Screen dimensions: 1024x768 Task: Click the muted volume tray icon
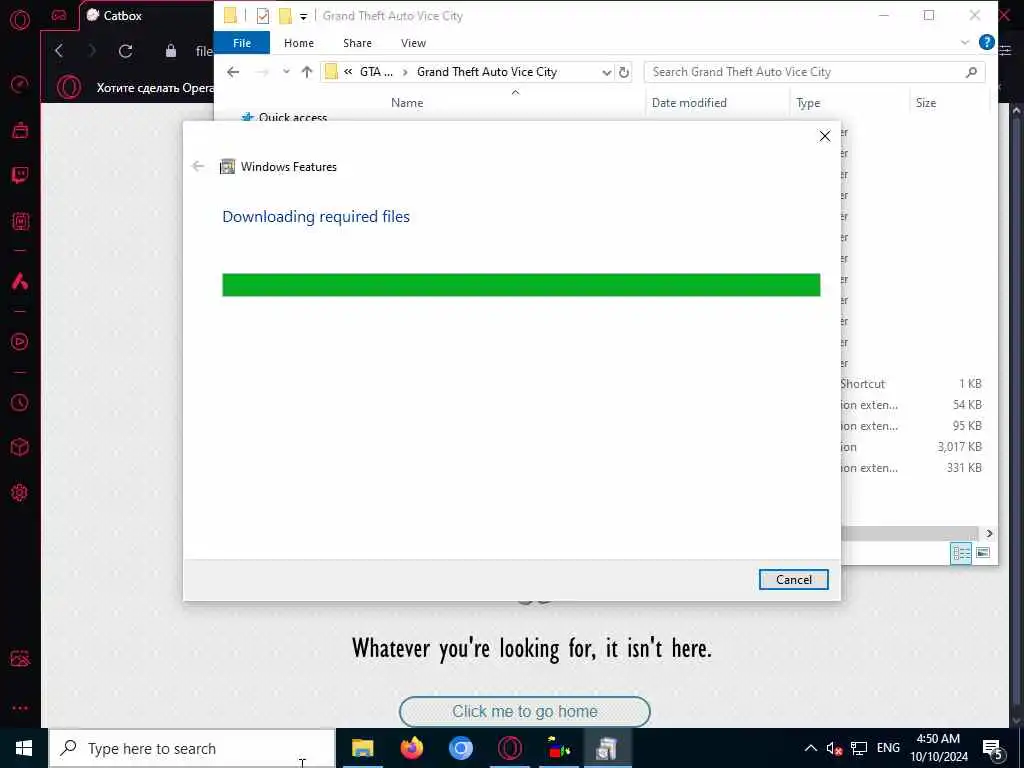(833, 748)
